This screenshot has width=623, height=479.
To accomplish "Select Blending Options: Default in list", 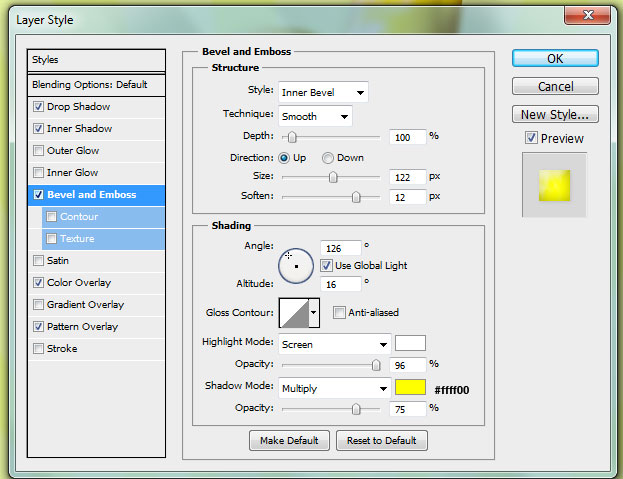I will (x=89, y=85).
